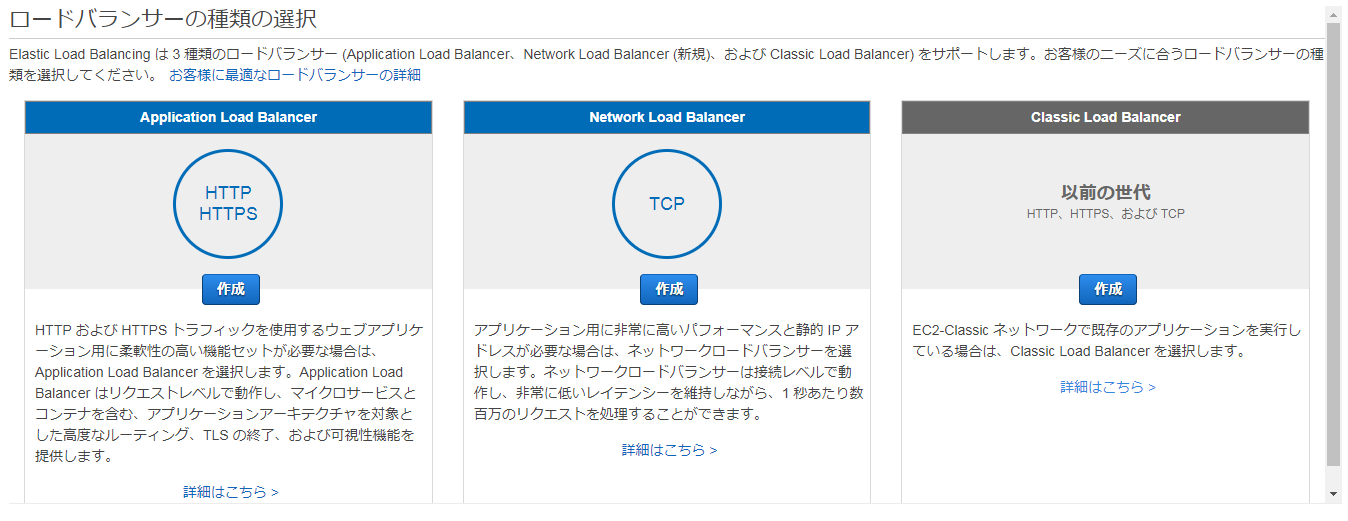The width and height of the screenshot is (1348, 521).
Task: Click the EC2-Classic description text
Action: 1105,340
